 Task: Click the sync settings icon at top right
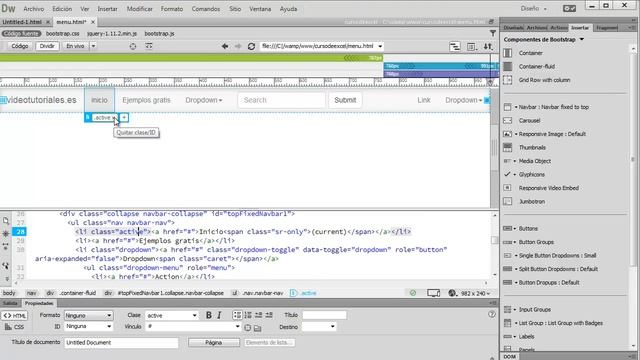coord(569,8)
